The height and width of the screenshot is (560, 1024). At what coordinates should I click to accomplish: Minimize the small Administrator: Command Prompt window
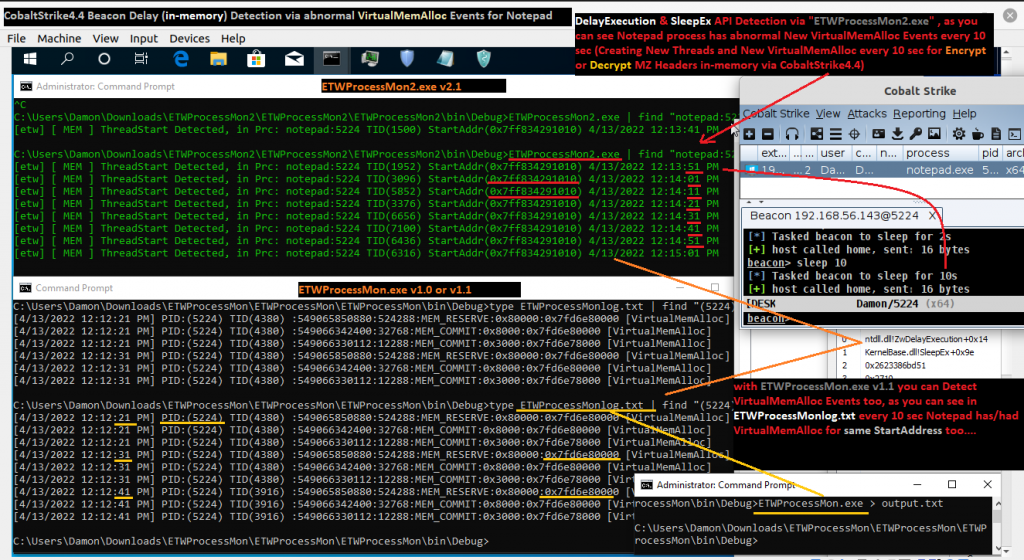coord(917,484)
